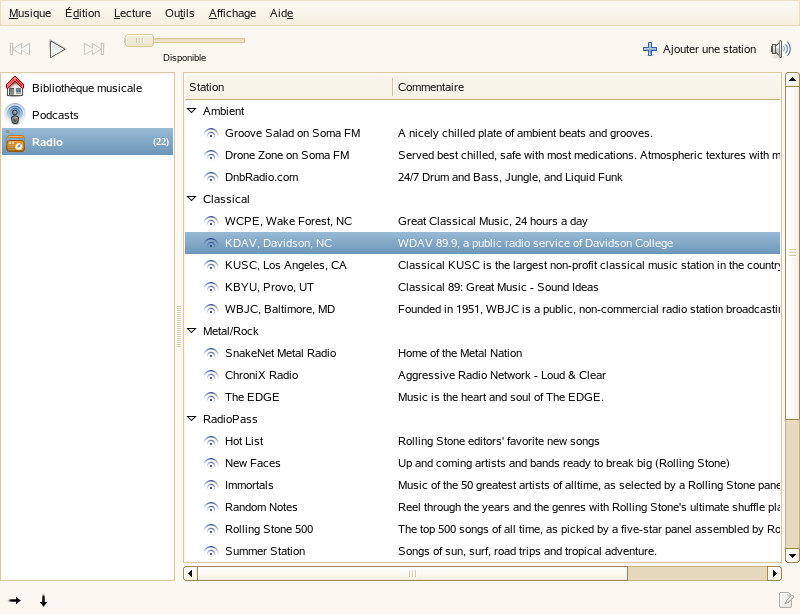Collapse the Classical genre group
This screenshot has height=614, width=800.
pos(191,199)
